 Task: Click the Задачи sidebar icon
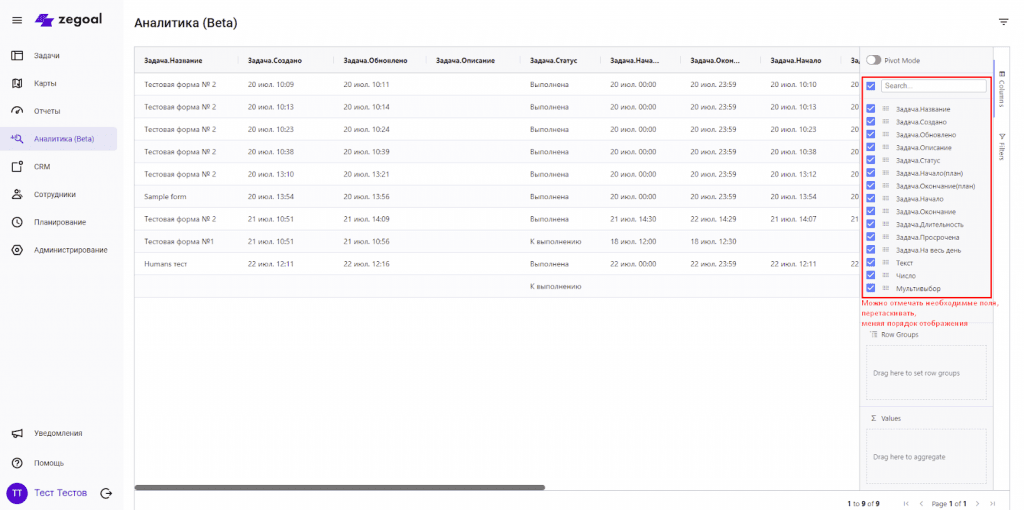(x=17, y=55)
